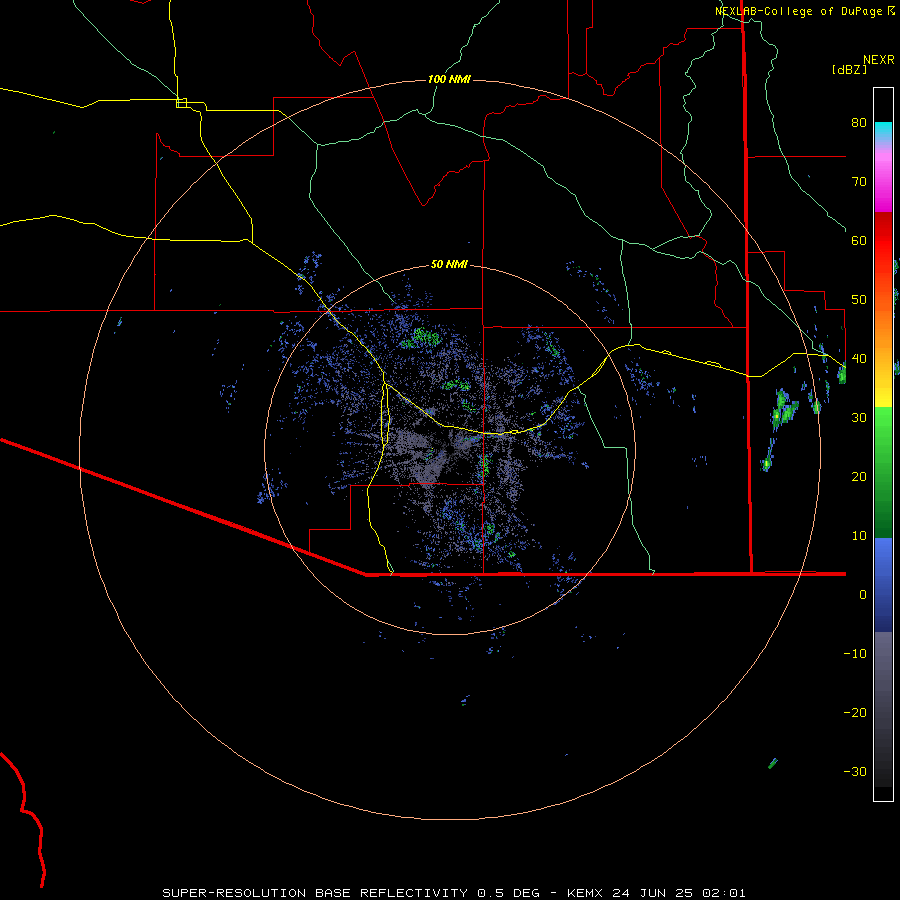Click the 10 dBZ scale value

click(859, 536)
